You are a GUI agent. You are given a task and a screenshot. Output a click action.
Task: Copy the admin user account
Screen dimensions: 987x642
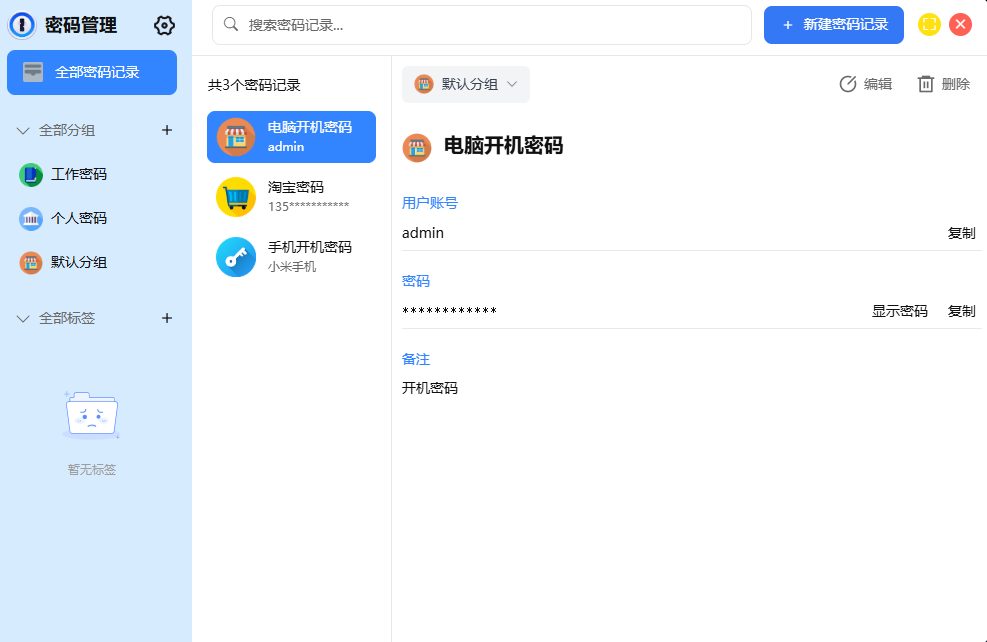click(x=961, y=233)
